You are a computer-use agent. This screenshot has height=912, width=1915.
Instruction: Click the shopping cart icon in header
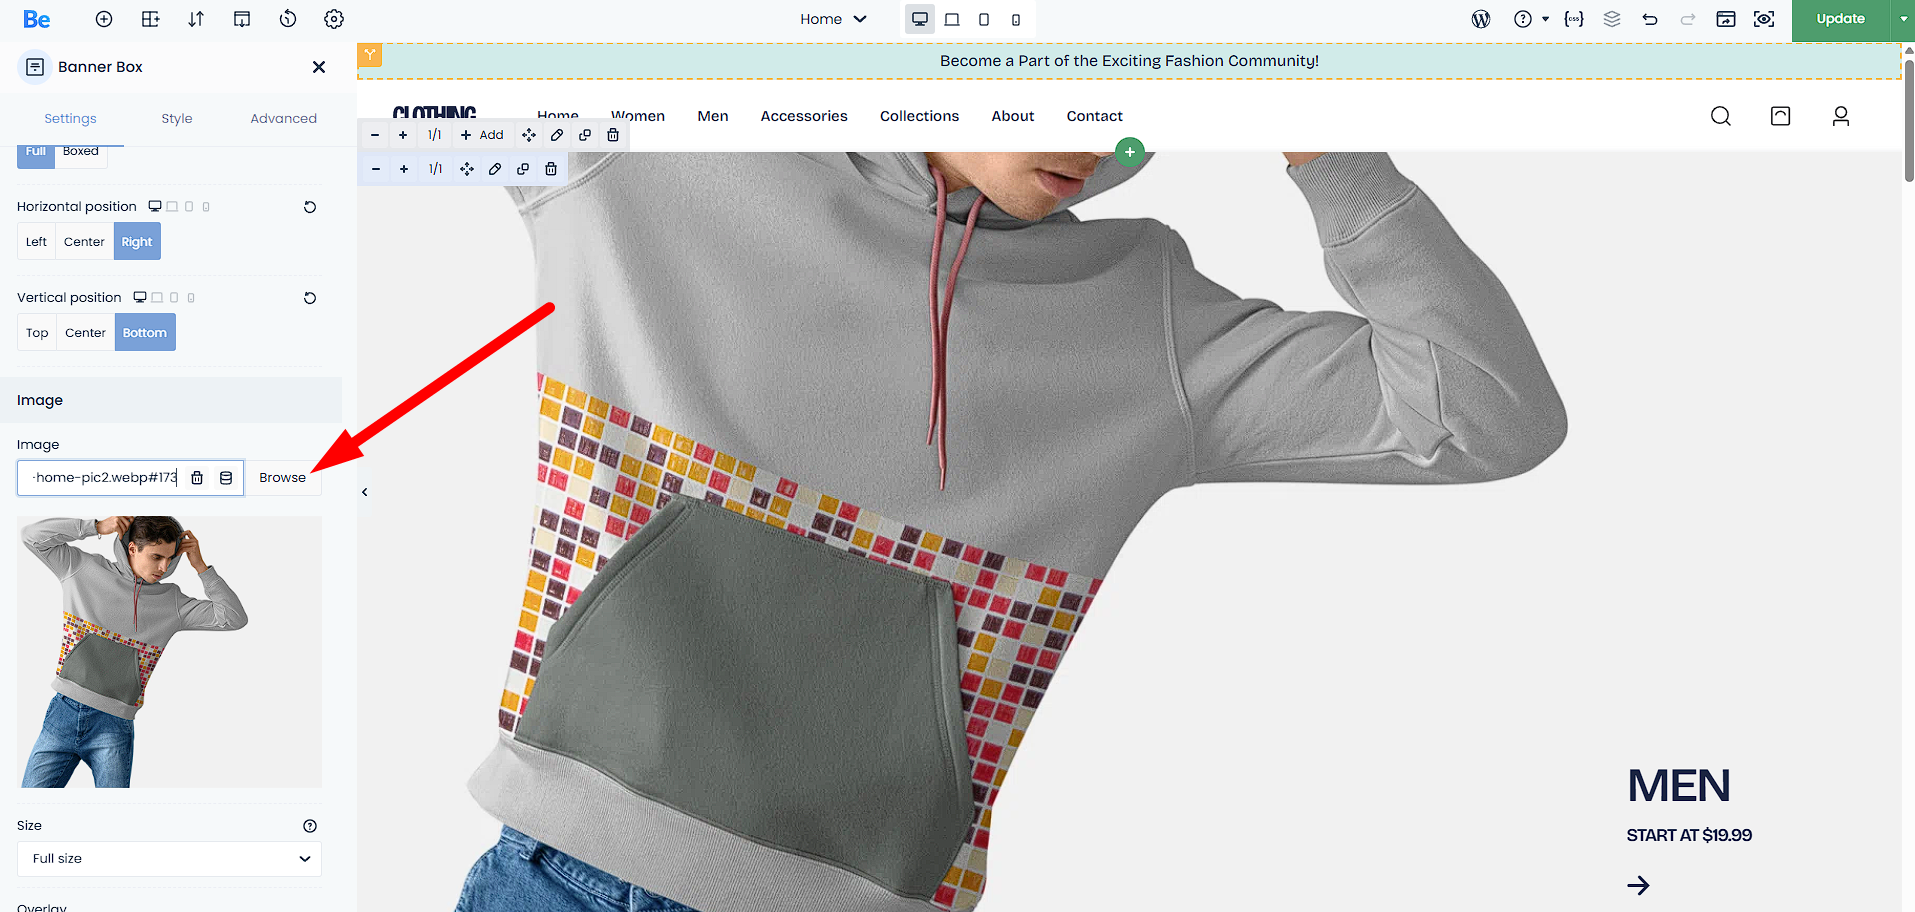[1780, 116]
